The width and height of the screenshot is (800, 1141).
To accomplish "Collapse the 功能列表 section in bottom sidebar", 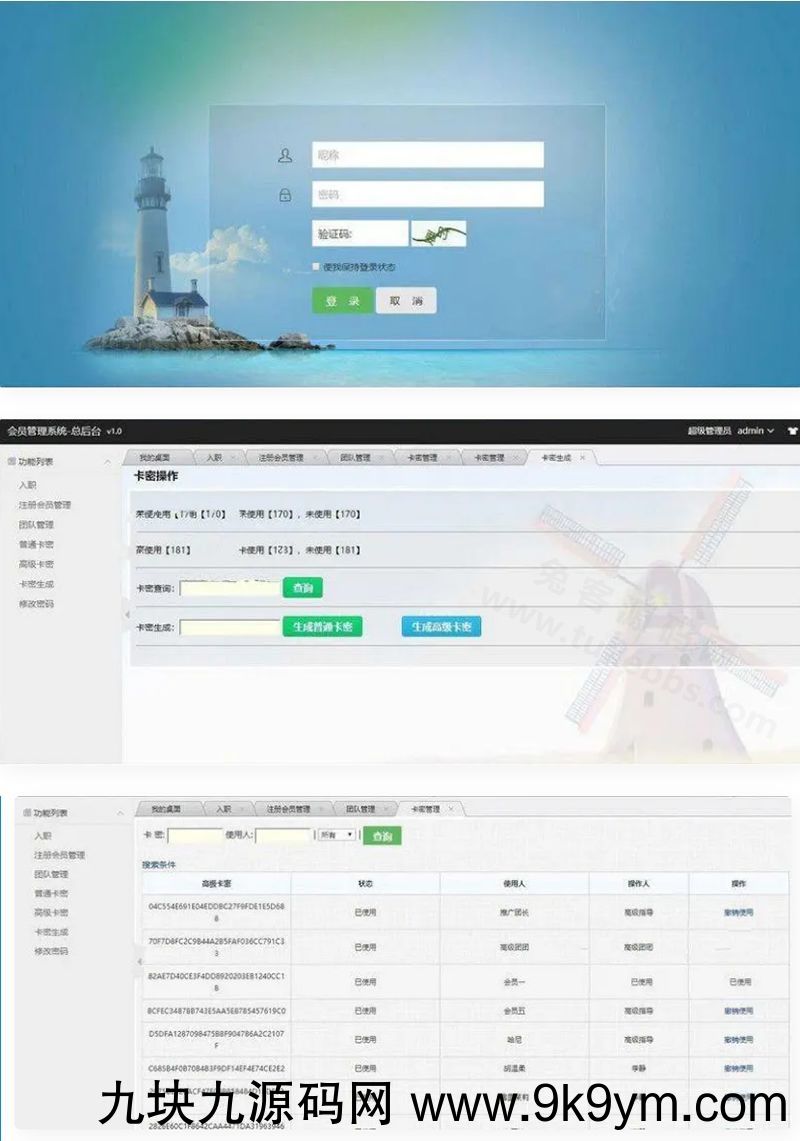I will [121, 813].
